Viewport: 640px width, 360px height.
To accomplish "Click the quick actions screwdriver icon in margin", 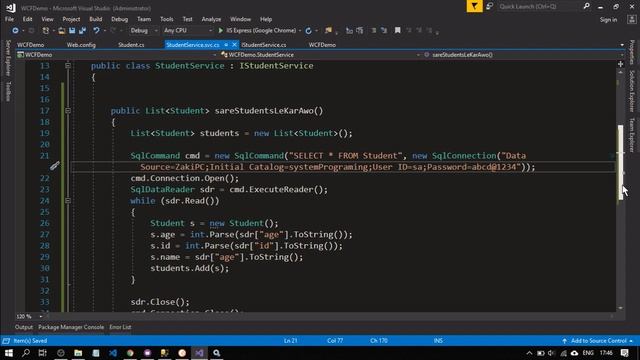I will pyautogui.click(x=55, y=165).
